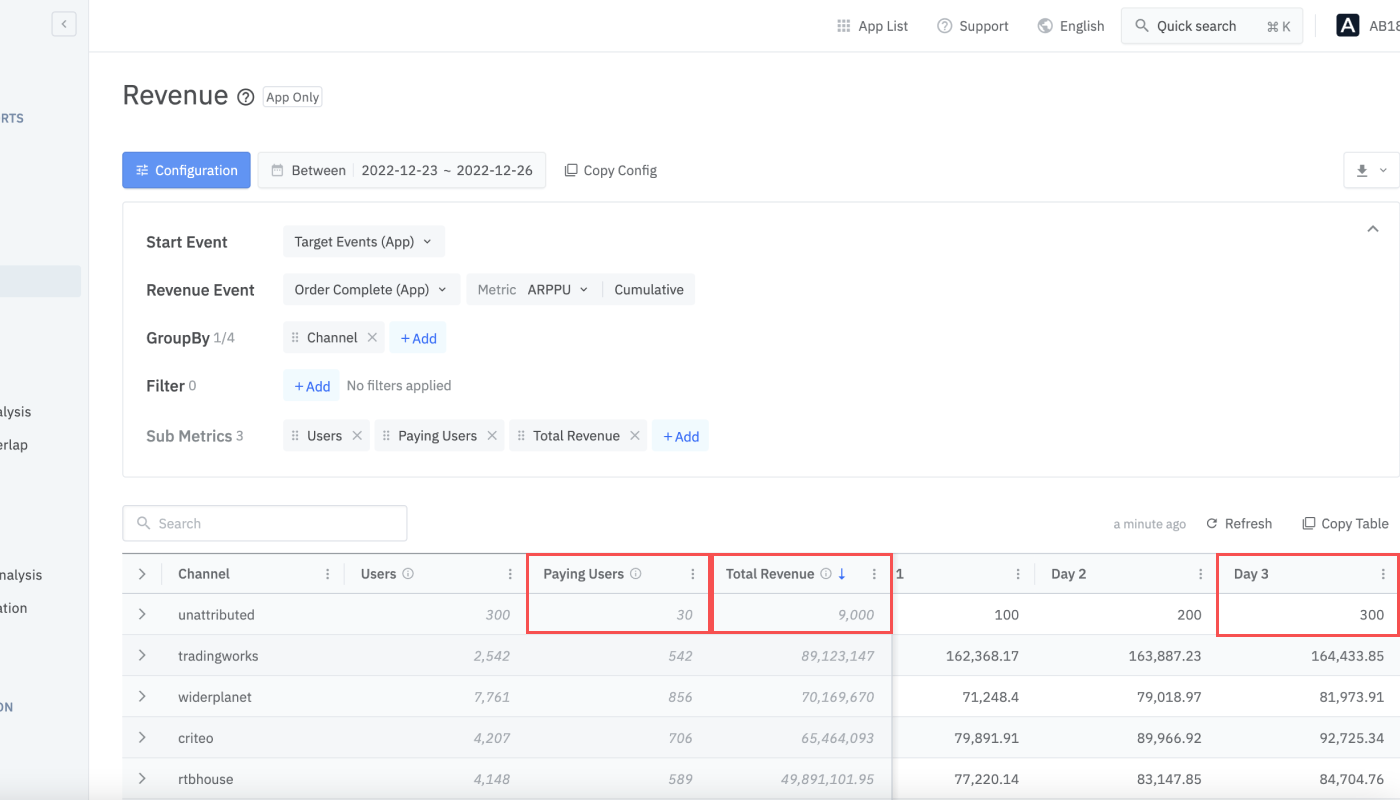Collapse the sidebar with the chevron button
1400x800 pixels.
(x=64, y=24)
